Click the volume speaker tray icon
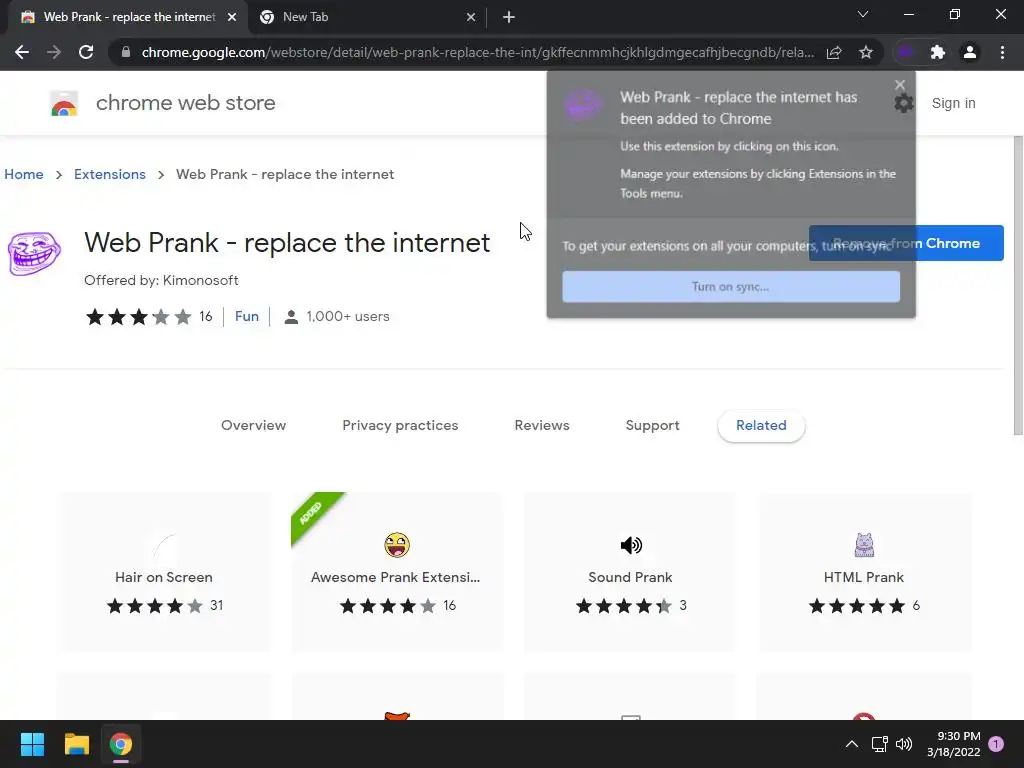Image resolution: width=1024 pixels, height=768 pixels. pyautogui.click(x=904, y=744)
